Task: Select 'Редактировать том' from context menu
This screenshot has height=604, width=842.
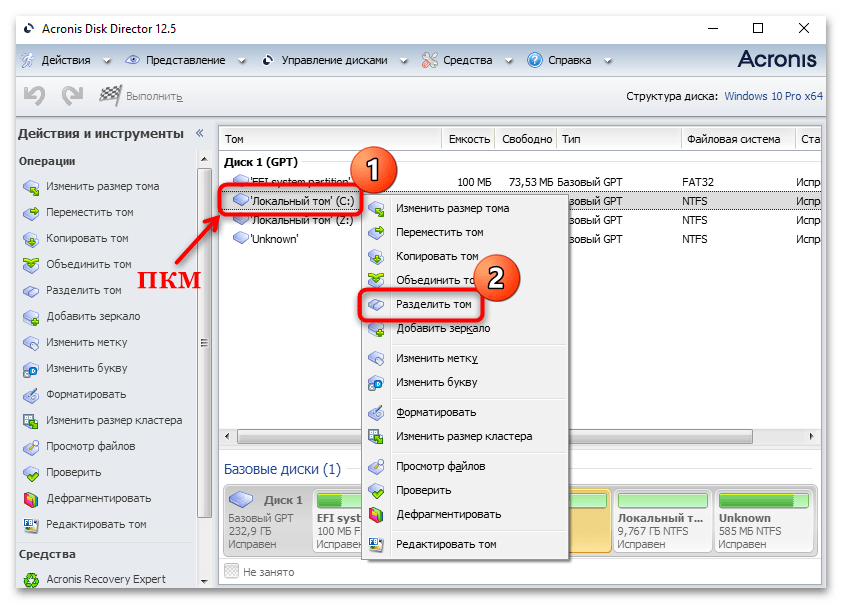Action: click(x=445, y=544)
